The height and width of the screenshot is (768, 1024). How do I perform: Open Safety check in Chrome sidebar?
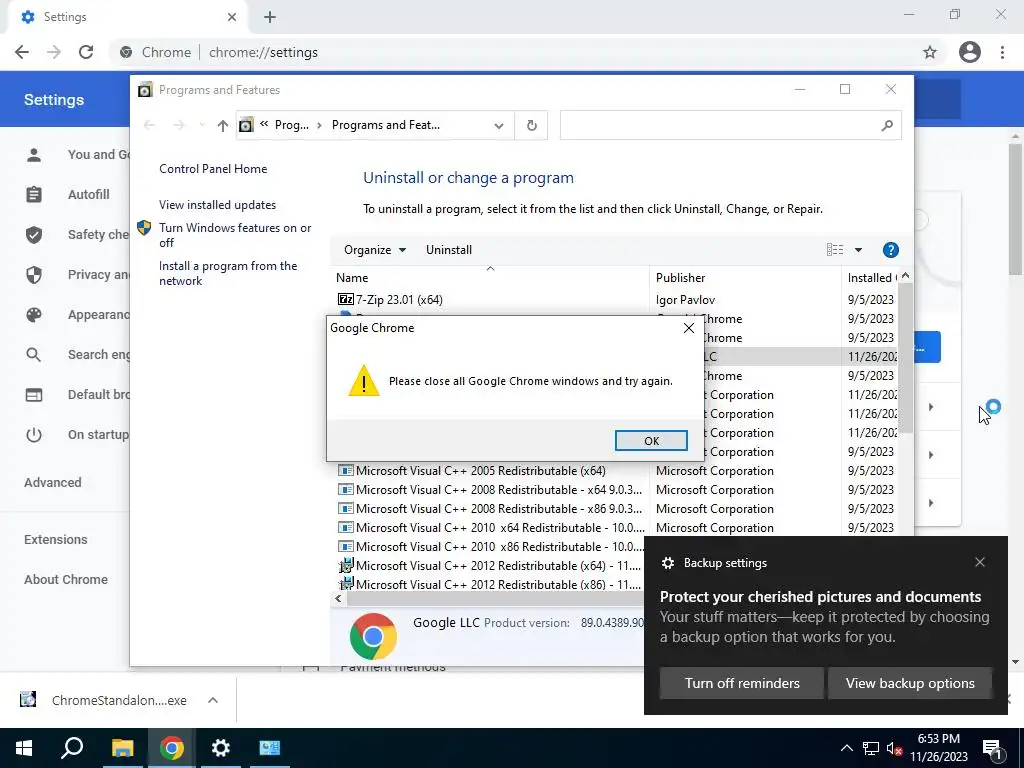98,234
